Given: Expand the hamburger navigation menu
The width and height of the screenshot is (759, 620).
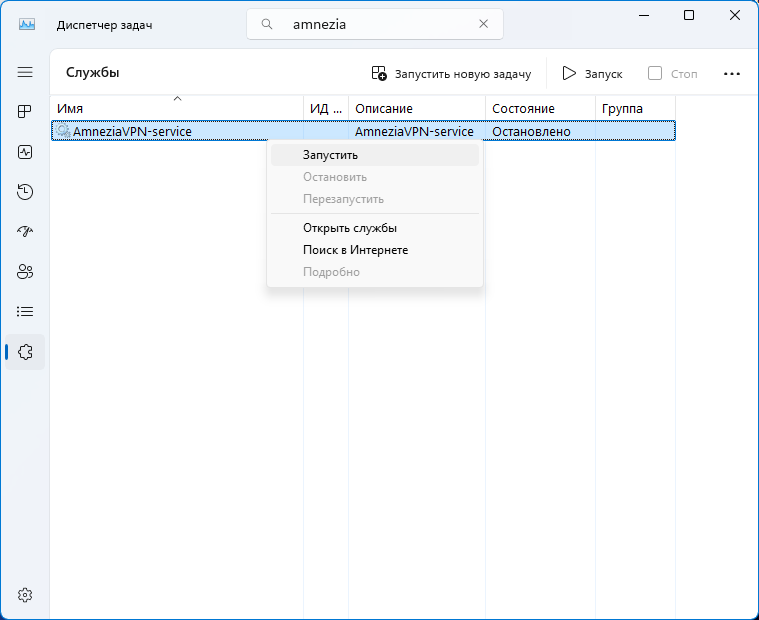Looking at the screenshot, I should click(x=25, y=72).
